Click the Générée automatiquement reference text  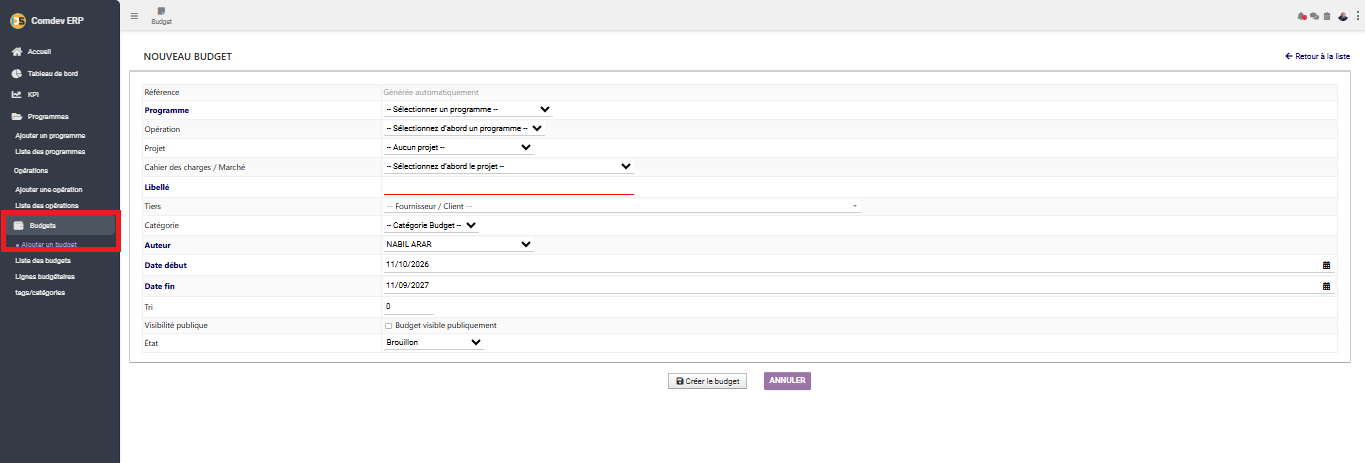tap(432, 92)
